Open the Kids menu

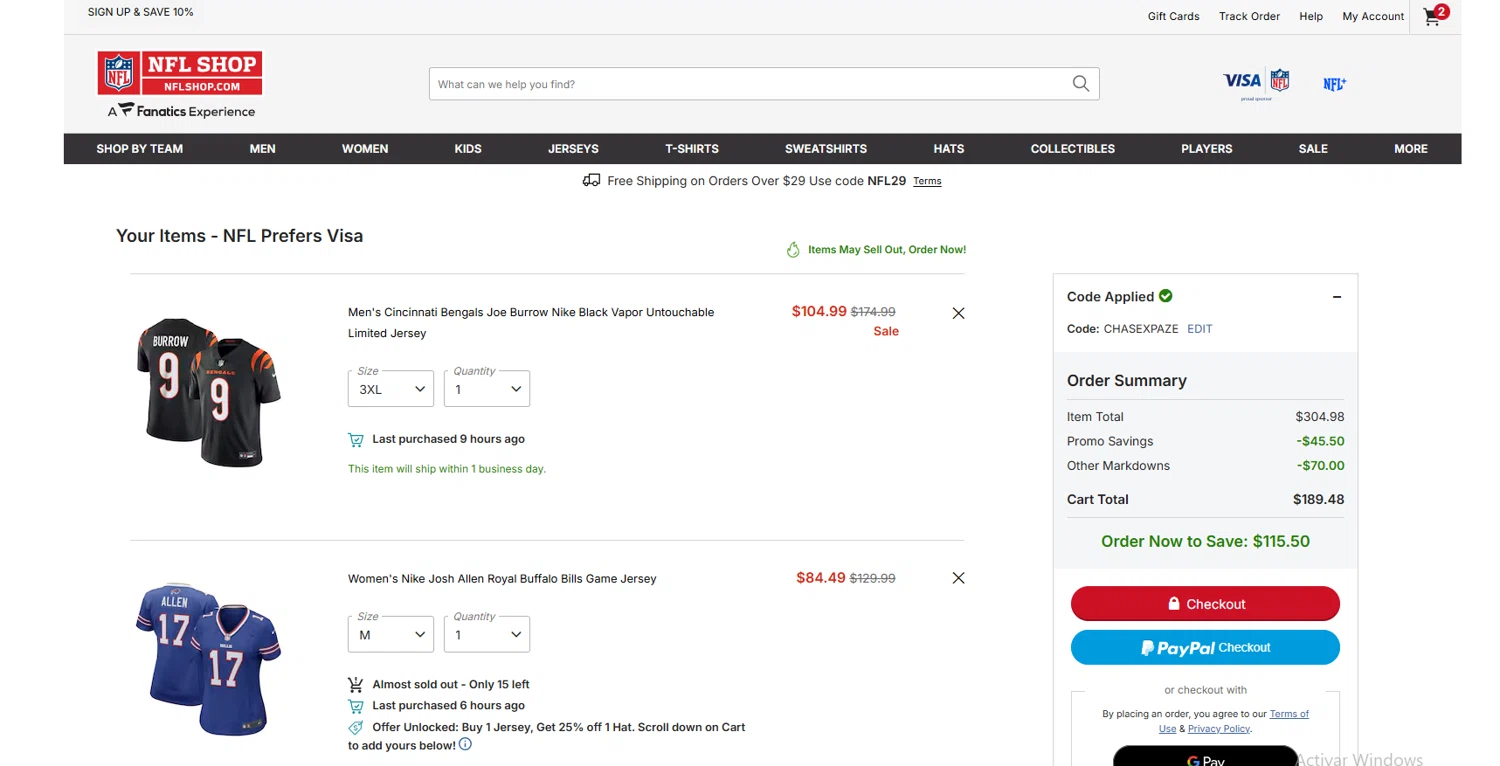click(468, 149)
